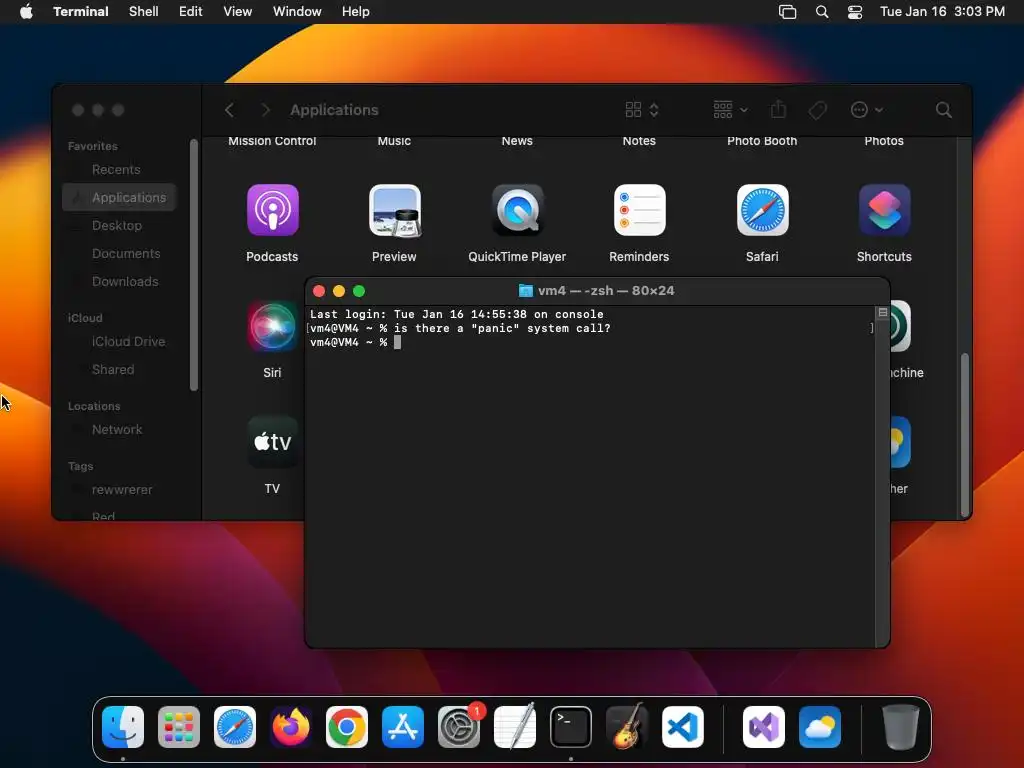The width and height of the screenshot is (1024, 768).
Task: Select Network in Finder sidebar
Action: 120,430
